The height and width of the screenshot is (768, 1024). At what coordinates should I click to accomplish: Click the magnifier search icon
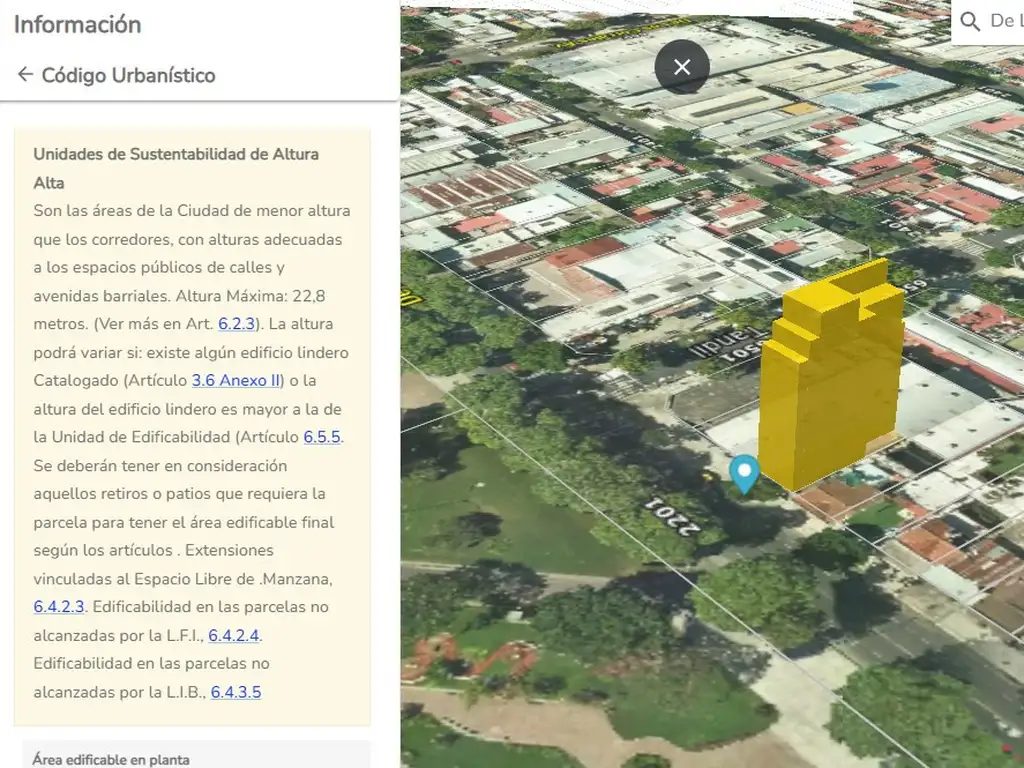(969, 21)
